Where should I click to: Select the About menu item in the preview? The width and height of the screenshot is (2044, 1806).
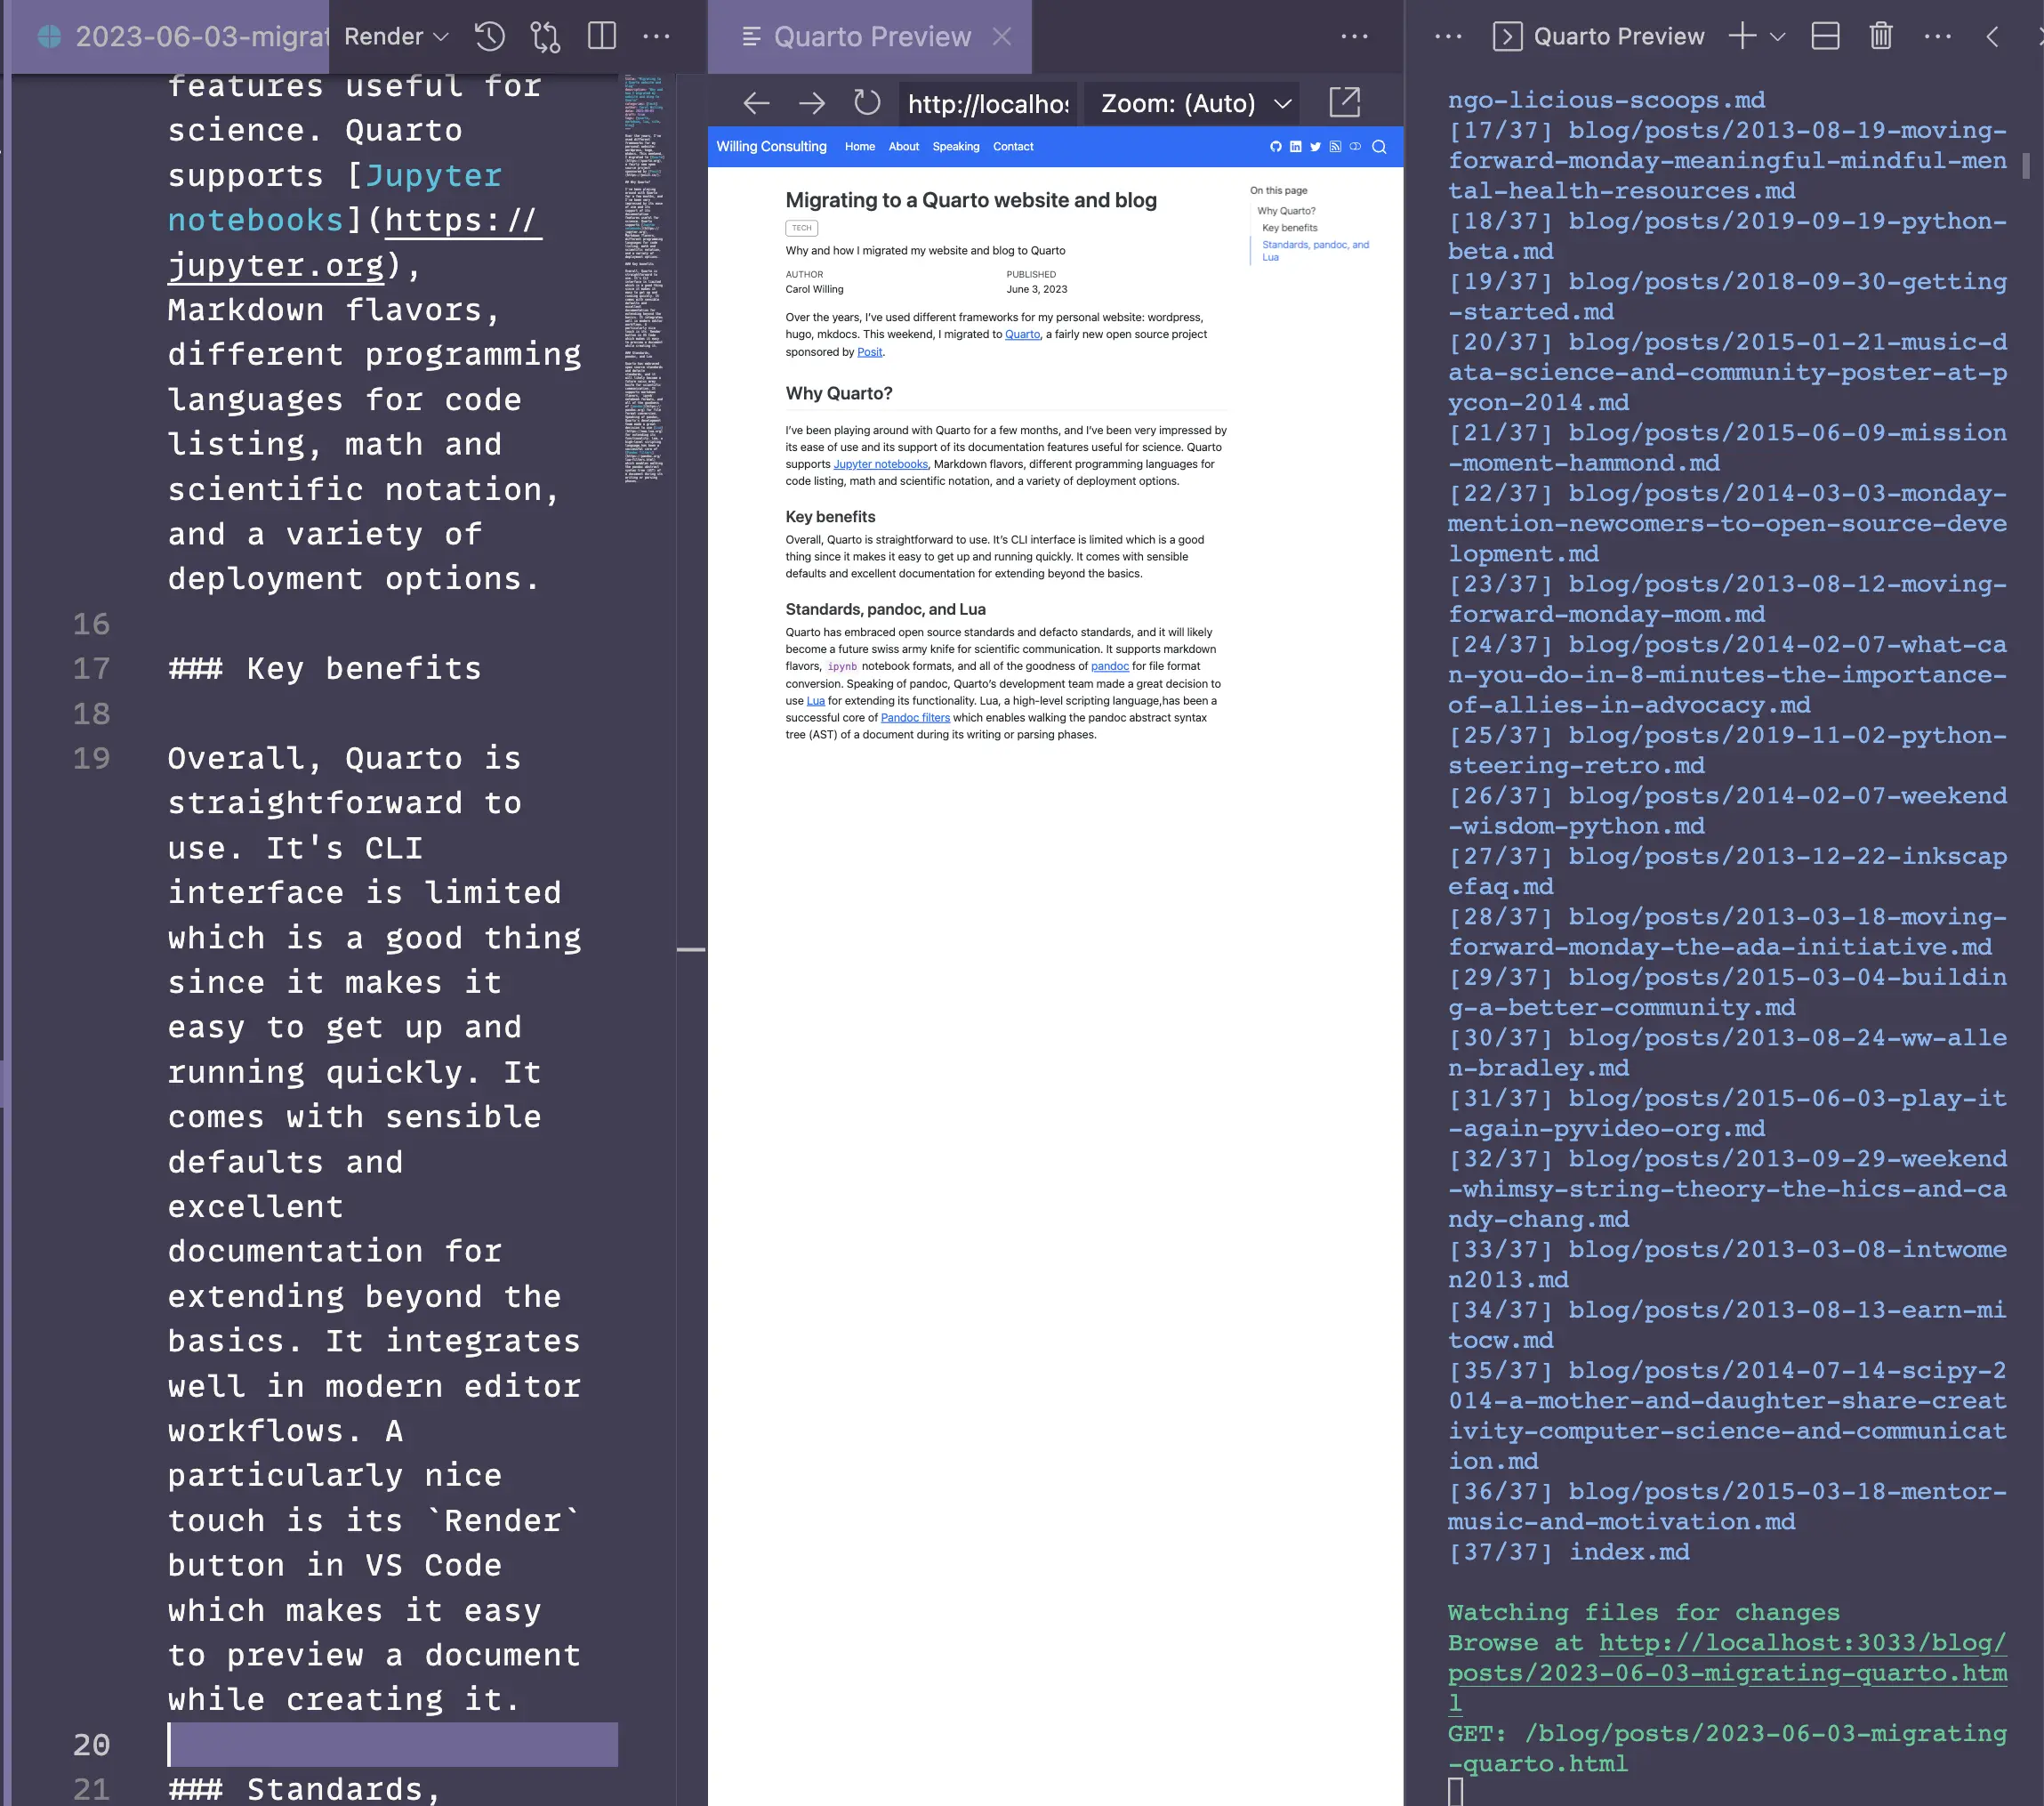coord(903,146)
